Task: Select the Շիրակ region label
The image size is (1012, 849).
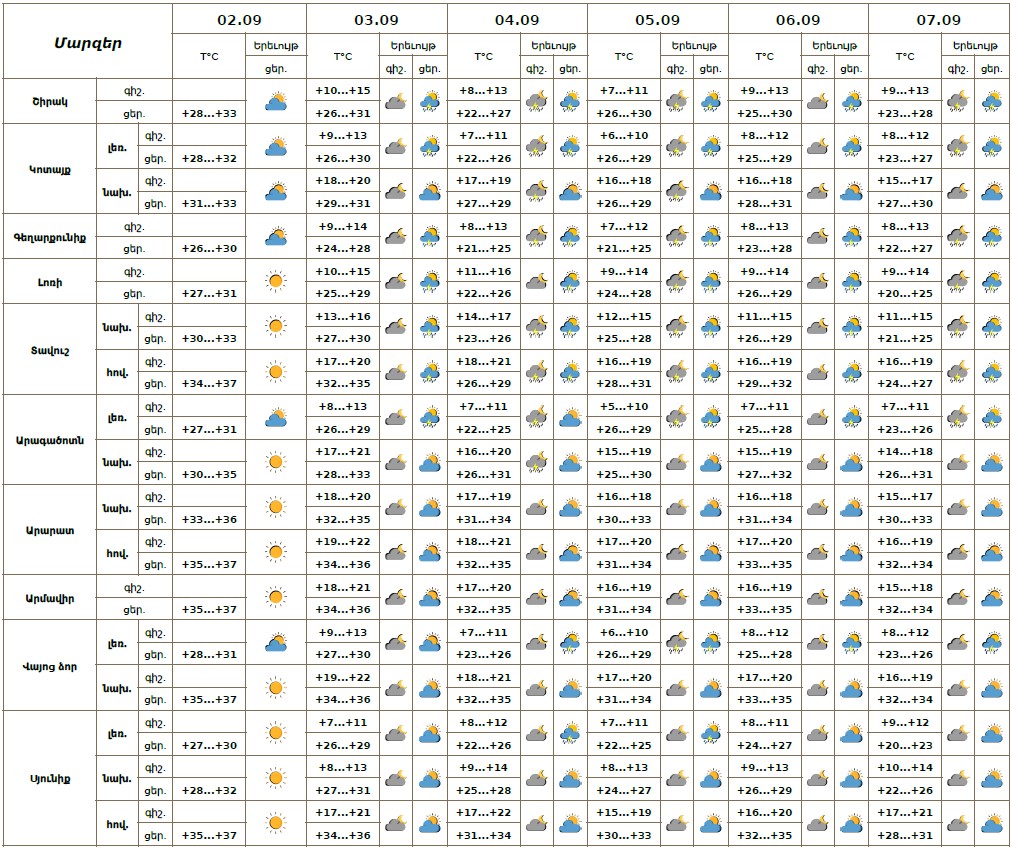Action: [x=50, y=102]
